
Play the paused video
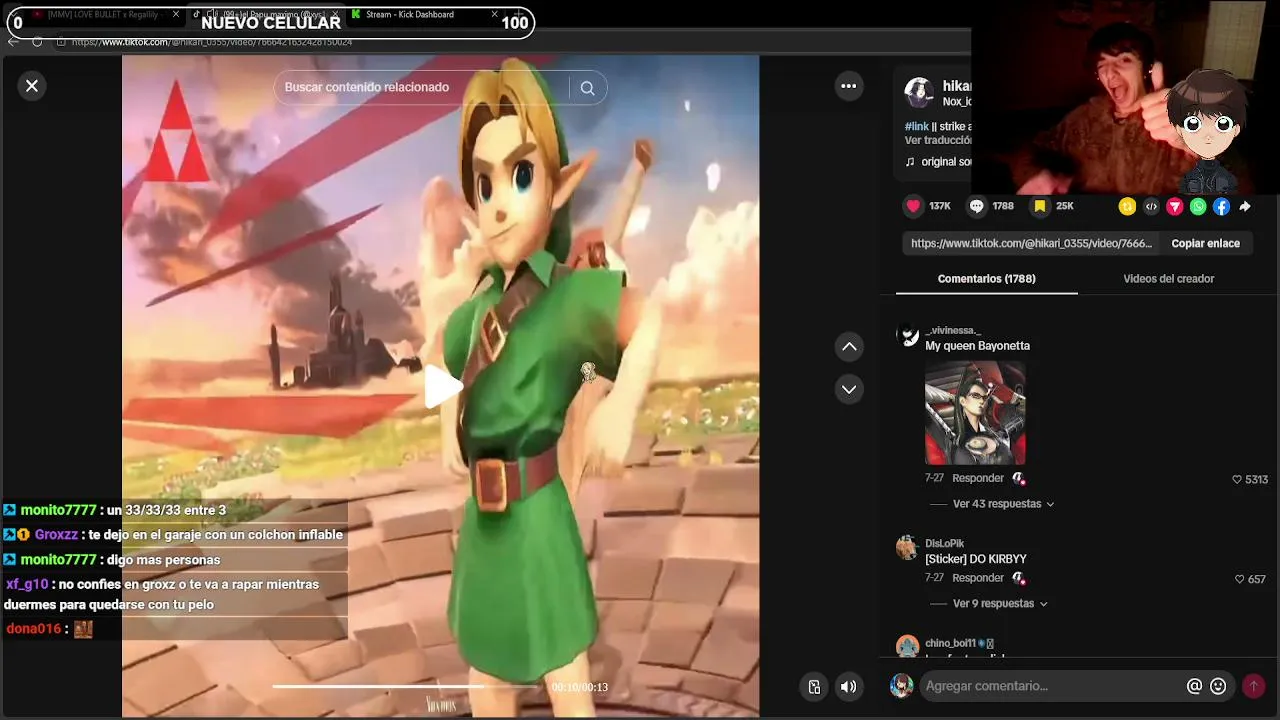pos(442,387)
